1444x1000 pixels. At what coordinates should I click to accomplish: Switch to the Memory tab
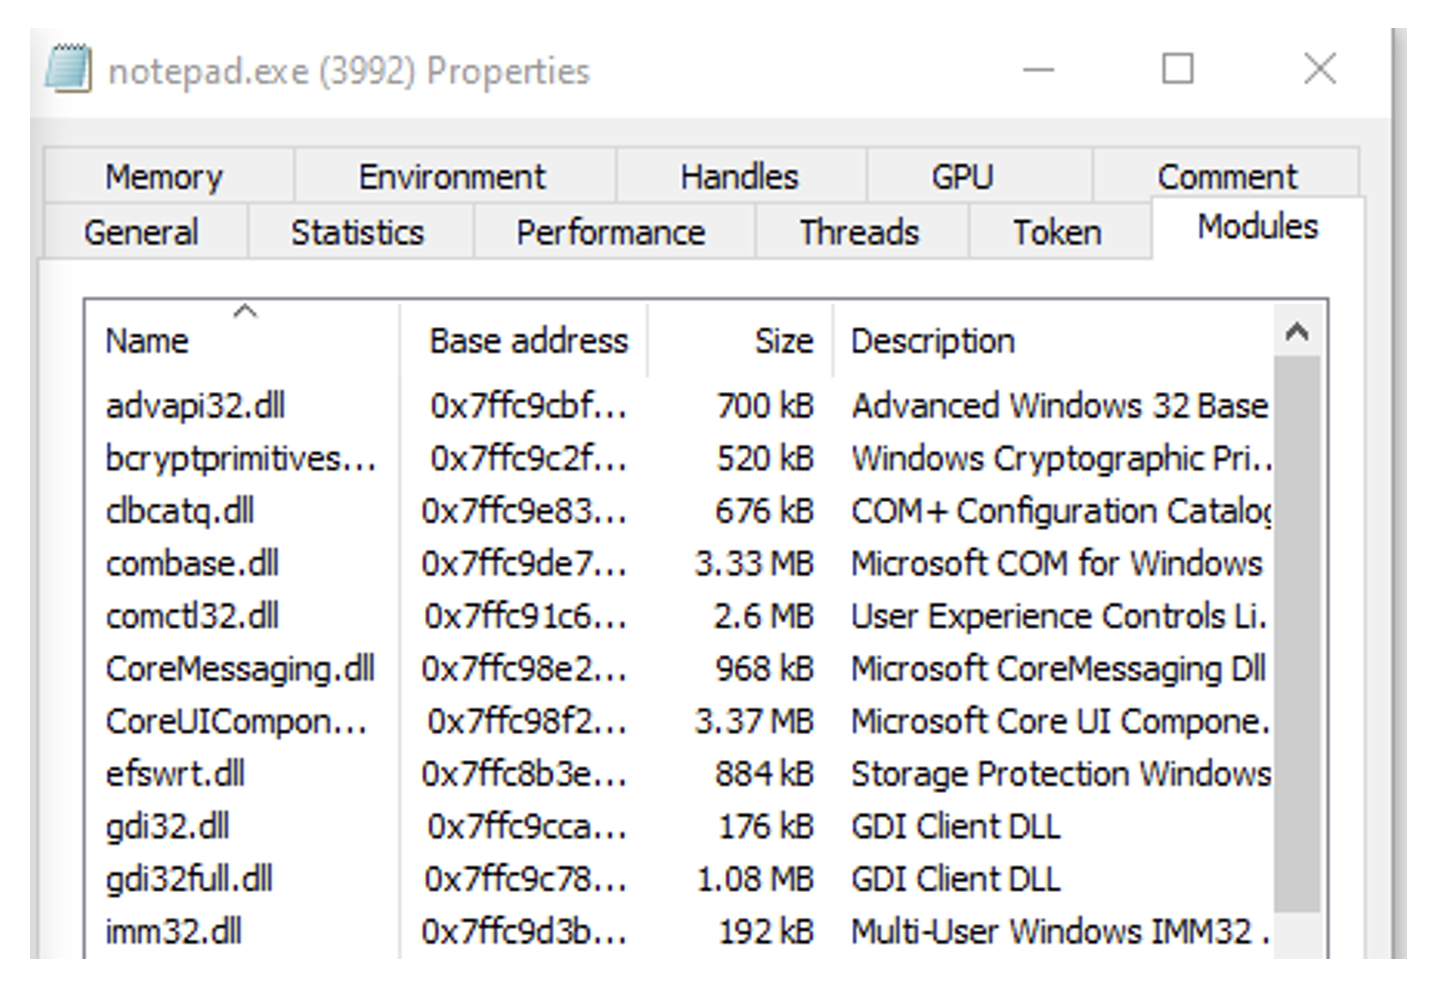[x=165, y=177]
